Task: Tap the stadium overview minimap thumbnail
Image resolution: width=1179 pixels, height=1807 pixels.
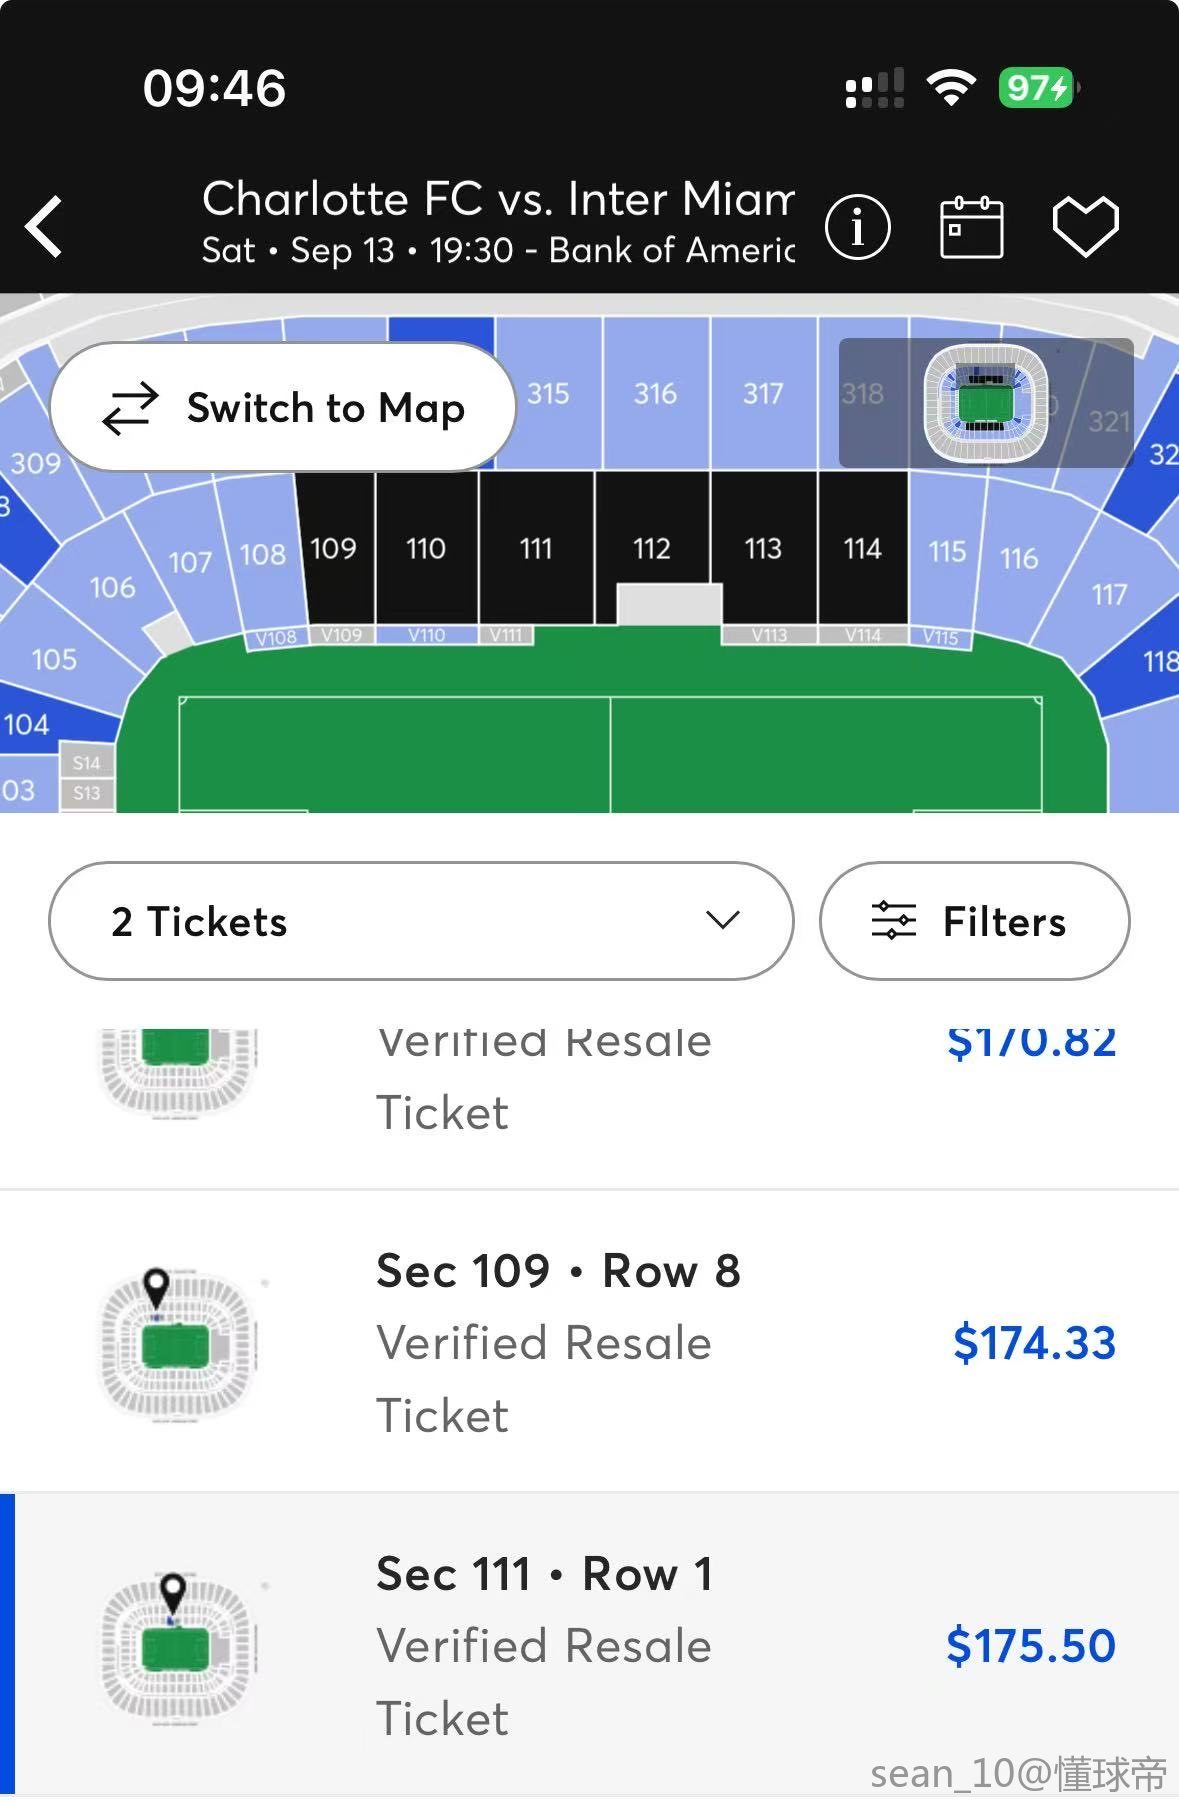Action: click(985, 403)
